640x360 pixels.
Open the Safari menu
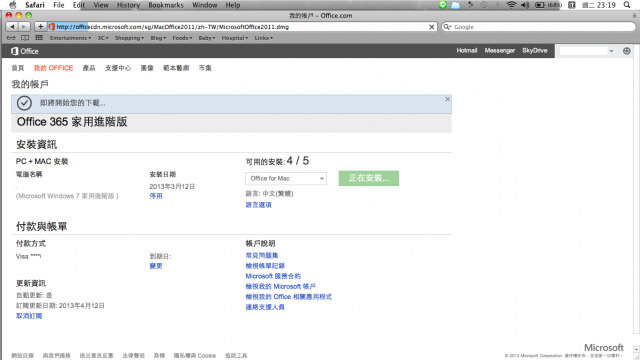pos(35,5)
